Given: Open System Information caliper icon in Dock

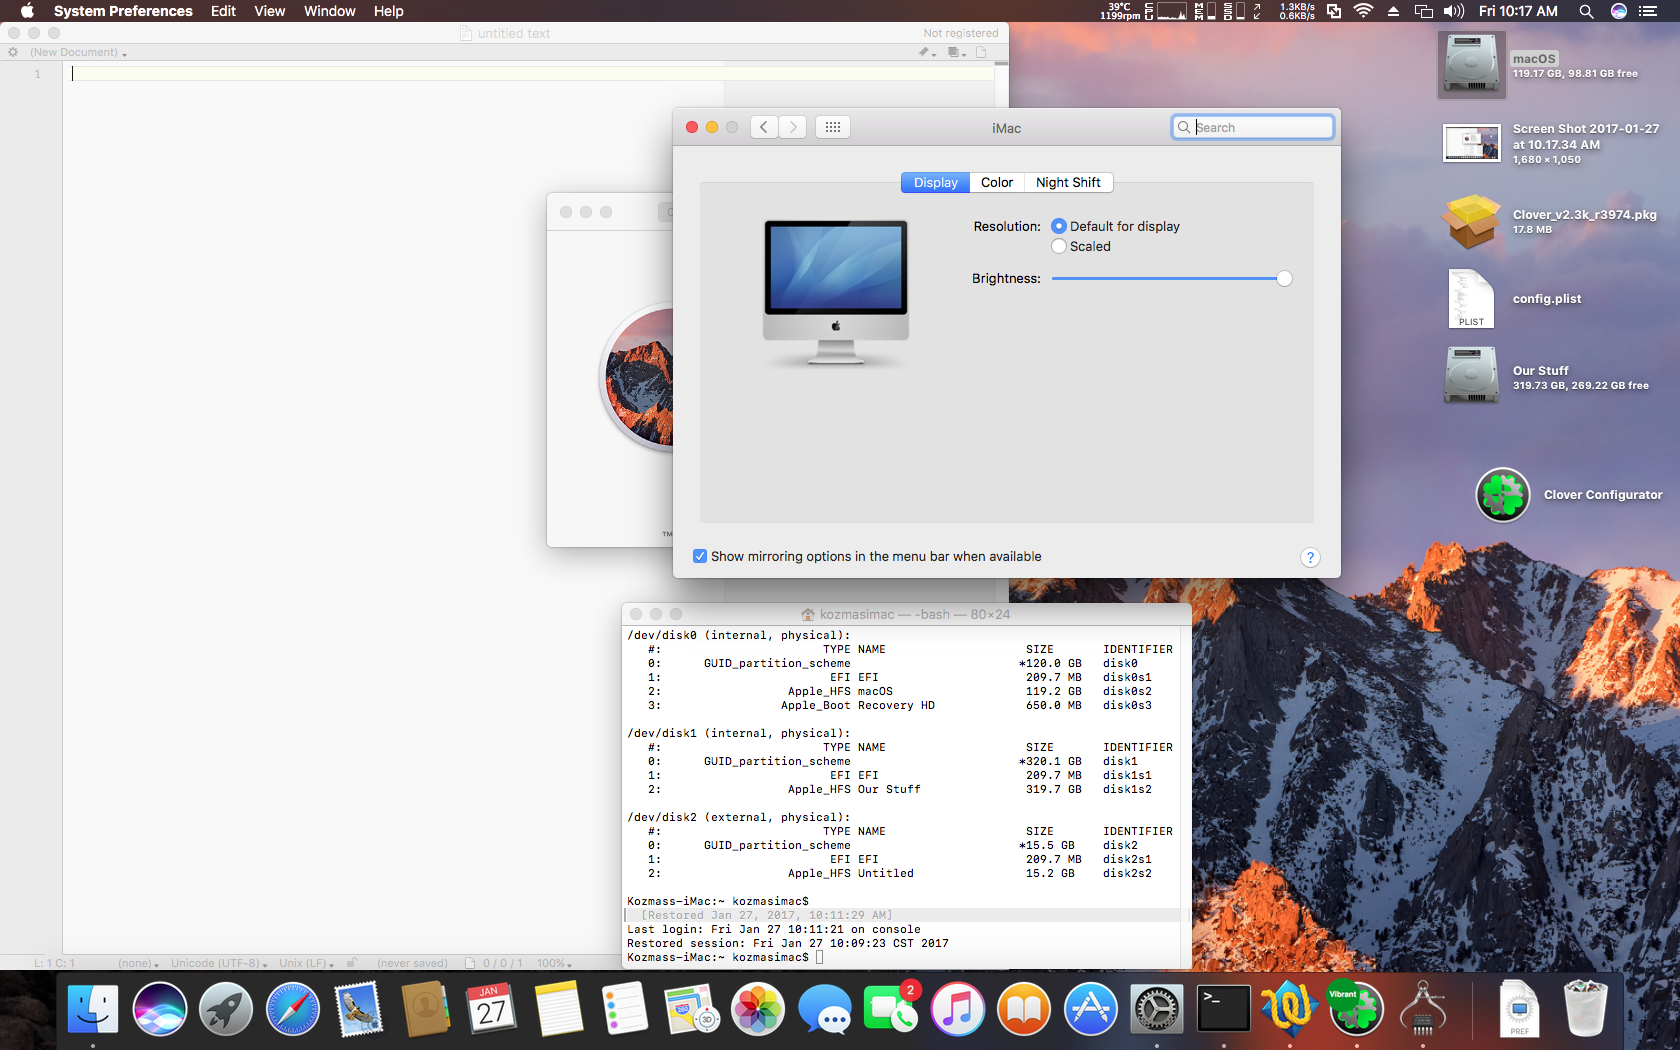Looking at the screenshot, I should pyautogui.click(x=1423, y=1009).
